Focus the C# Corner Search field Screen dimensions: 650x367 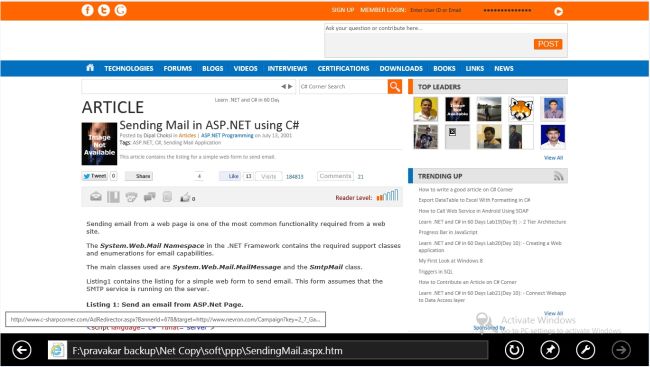(343, 87)
